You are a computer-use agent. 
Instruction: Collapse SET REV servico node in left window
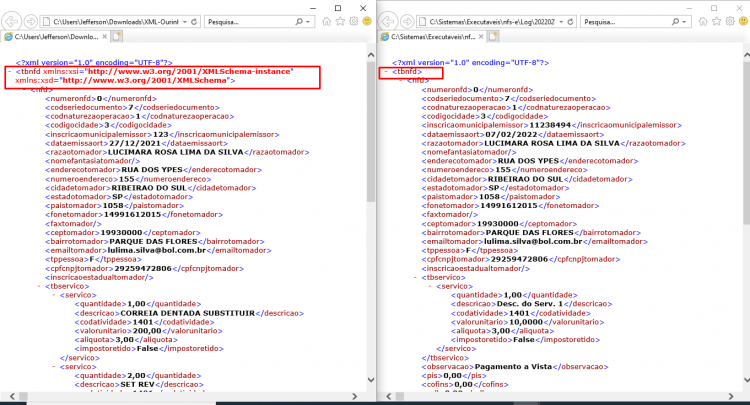[54, 367]
